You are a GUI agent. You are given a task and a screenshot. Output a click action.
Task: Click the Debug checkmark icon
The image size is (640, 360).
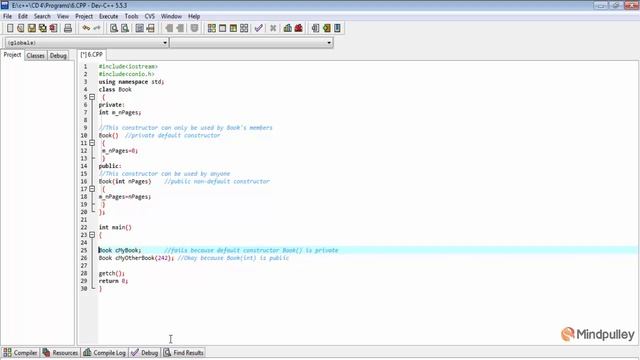click(258, 28)
